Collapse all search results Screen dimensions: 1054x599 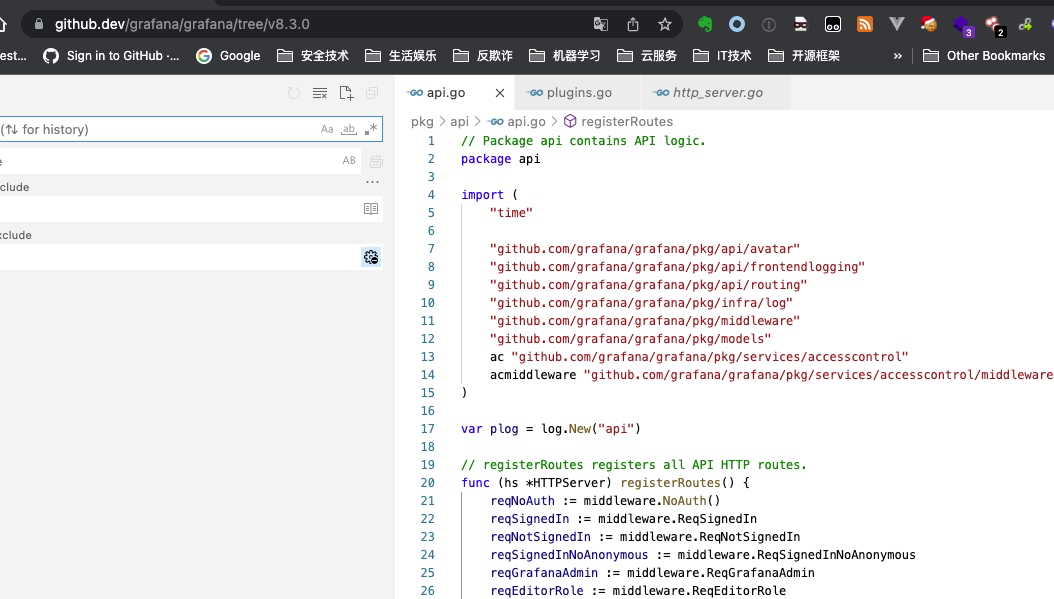(x=372, y=93)
